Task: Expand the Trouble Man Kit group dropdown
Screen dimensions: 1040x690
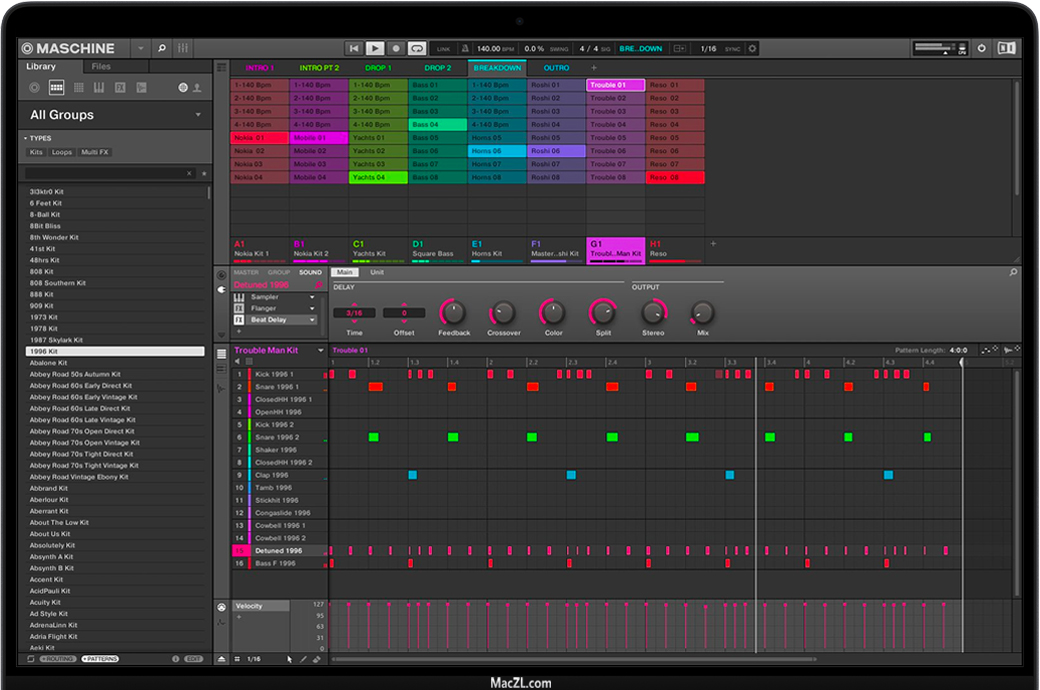Action: coord(321,351)
